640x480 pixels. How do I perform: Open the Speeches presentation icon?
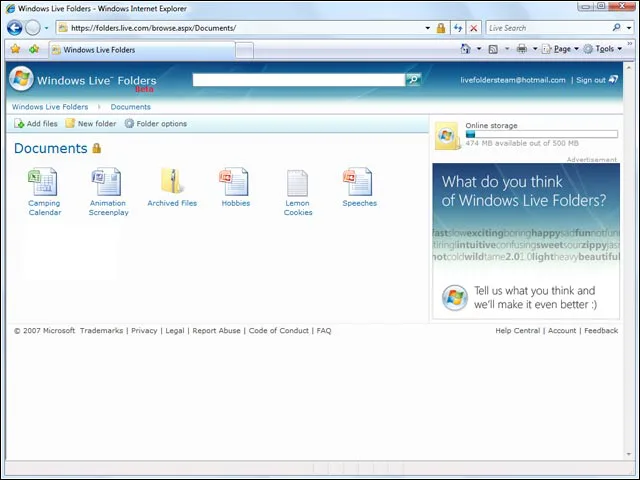[358, 182]
